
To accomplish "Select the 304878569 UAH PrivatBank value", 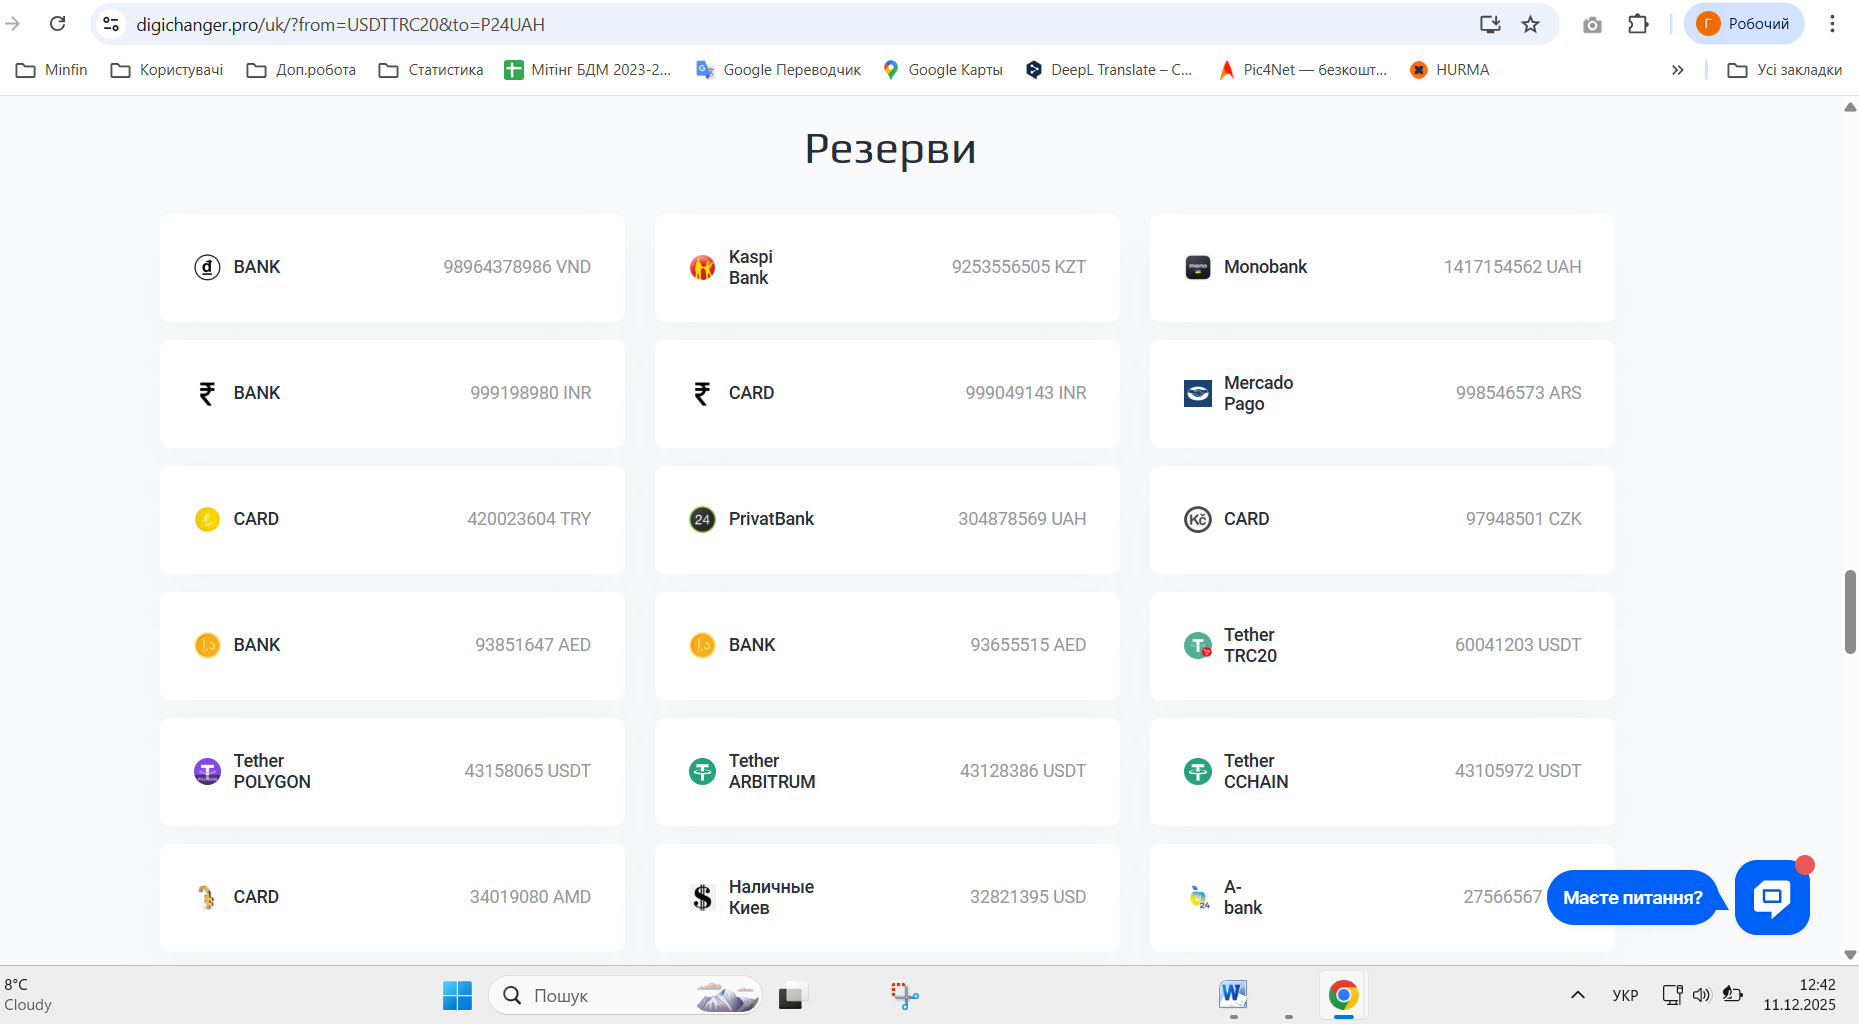I will 1022,519.
